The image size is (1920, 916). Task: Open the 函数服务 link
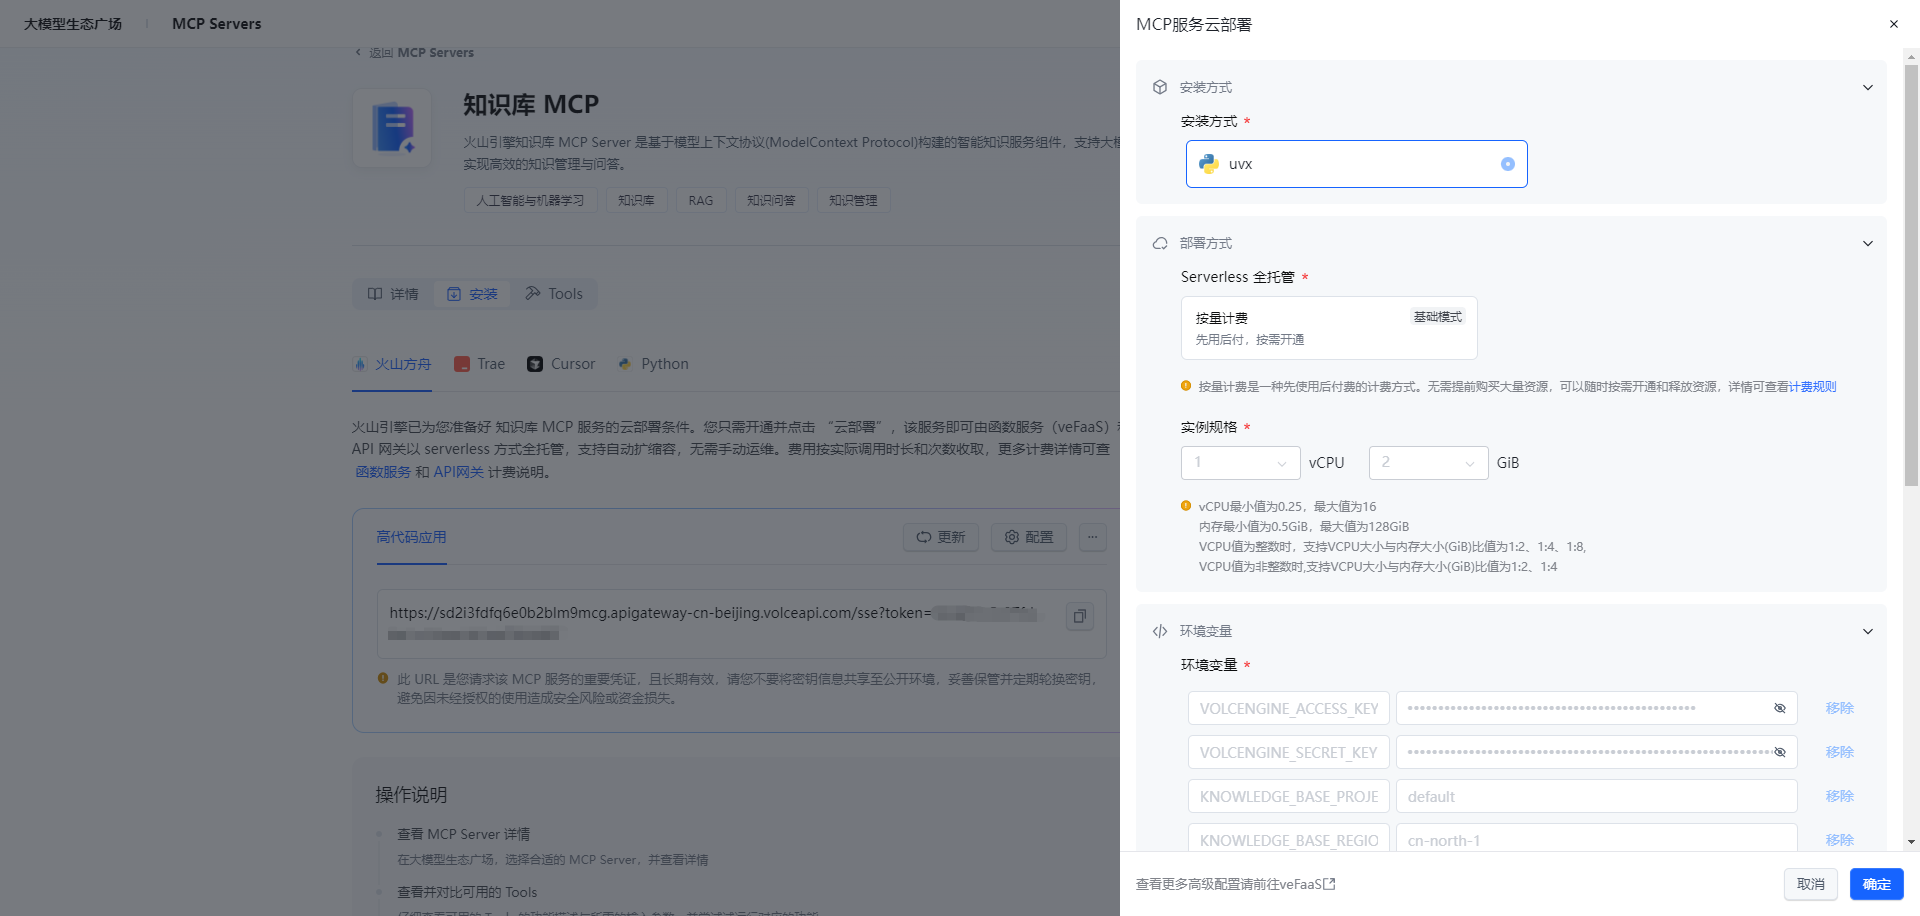pyautogui.click(x=383, y=472)
